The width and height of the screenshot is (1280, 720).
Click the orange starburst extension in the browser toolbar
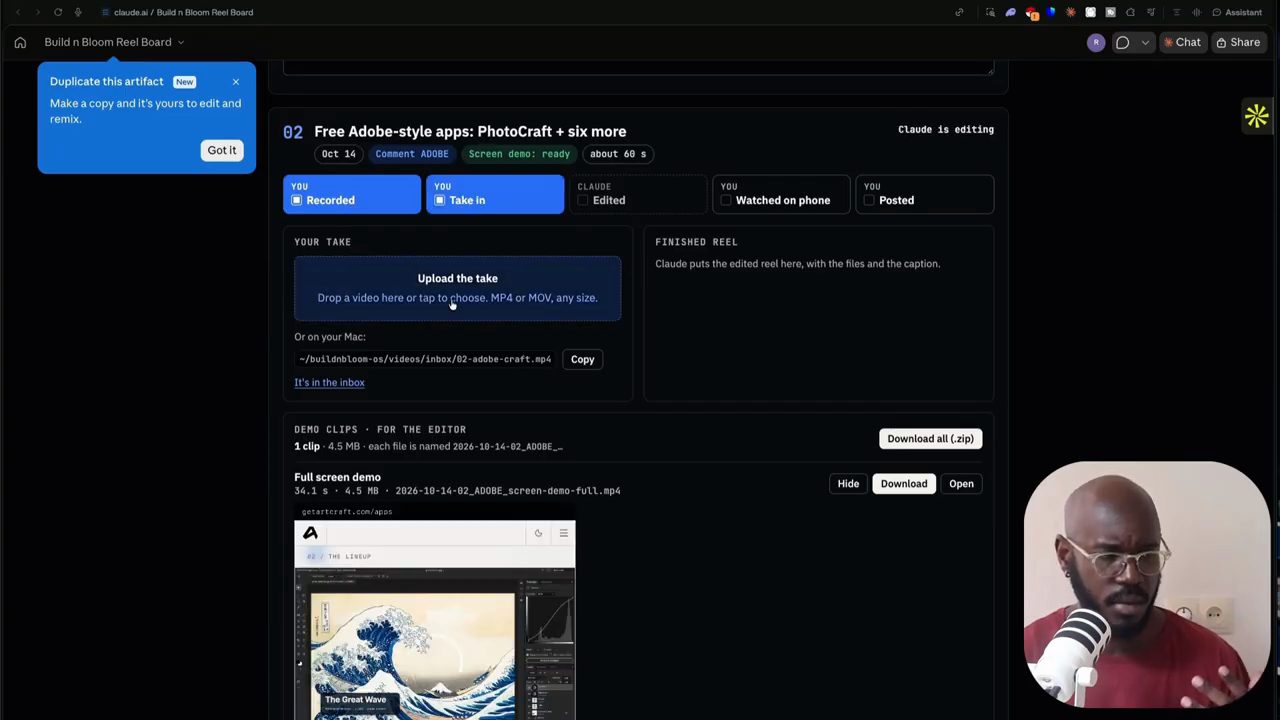pos(1071,12)
